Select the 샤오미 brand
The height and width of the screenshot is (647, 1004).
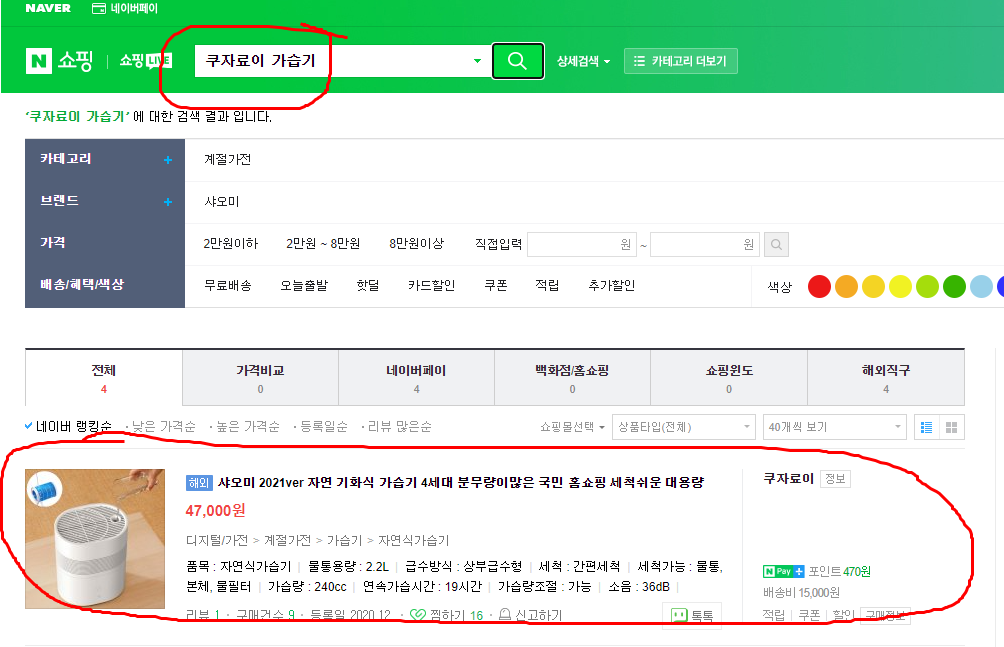(222, 202)
